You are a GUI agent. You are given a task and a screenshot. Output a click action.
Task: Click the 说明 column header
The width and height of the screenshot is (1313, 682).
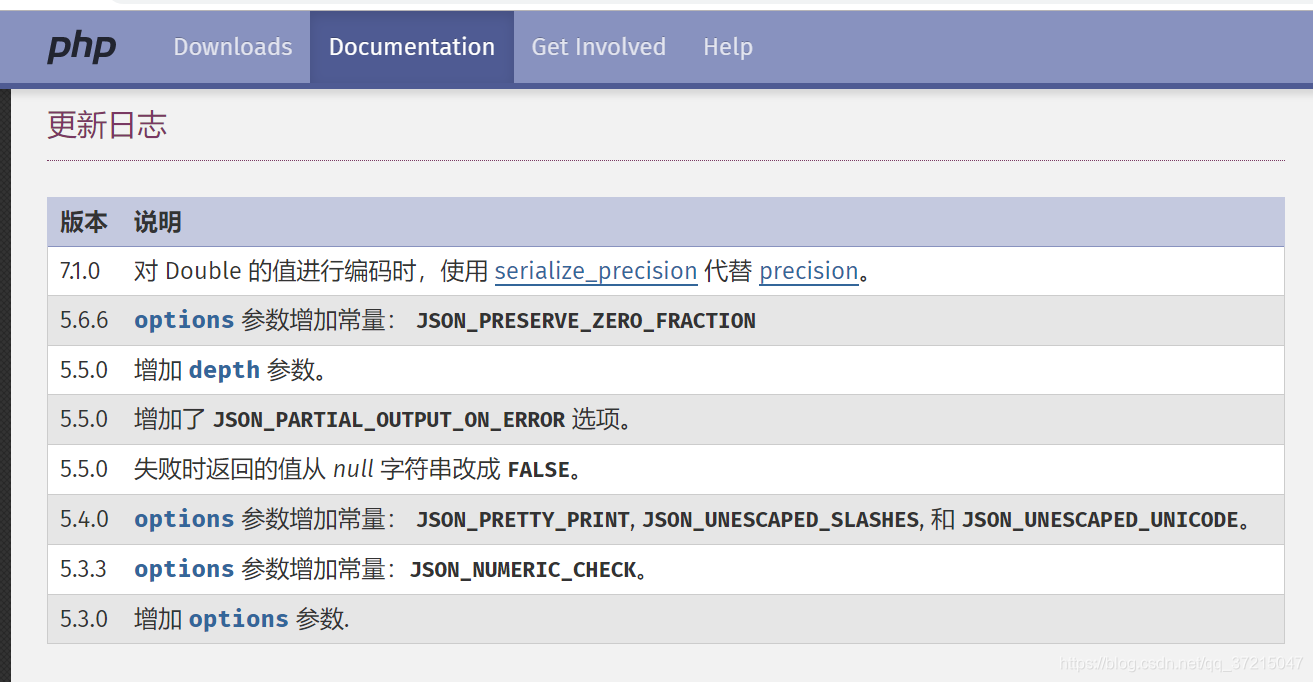158,222
